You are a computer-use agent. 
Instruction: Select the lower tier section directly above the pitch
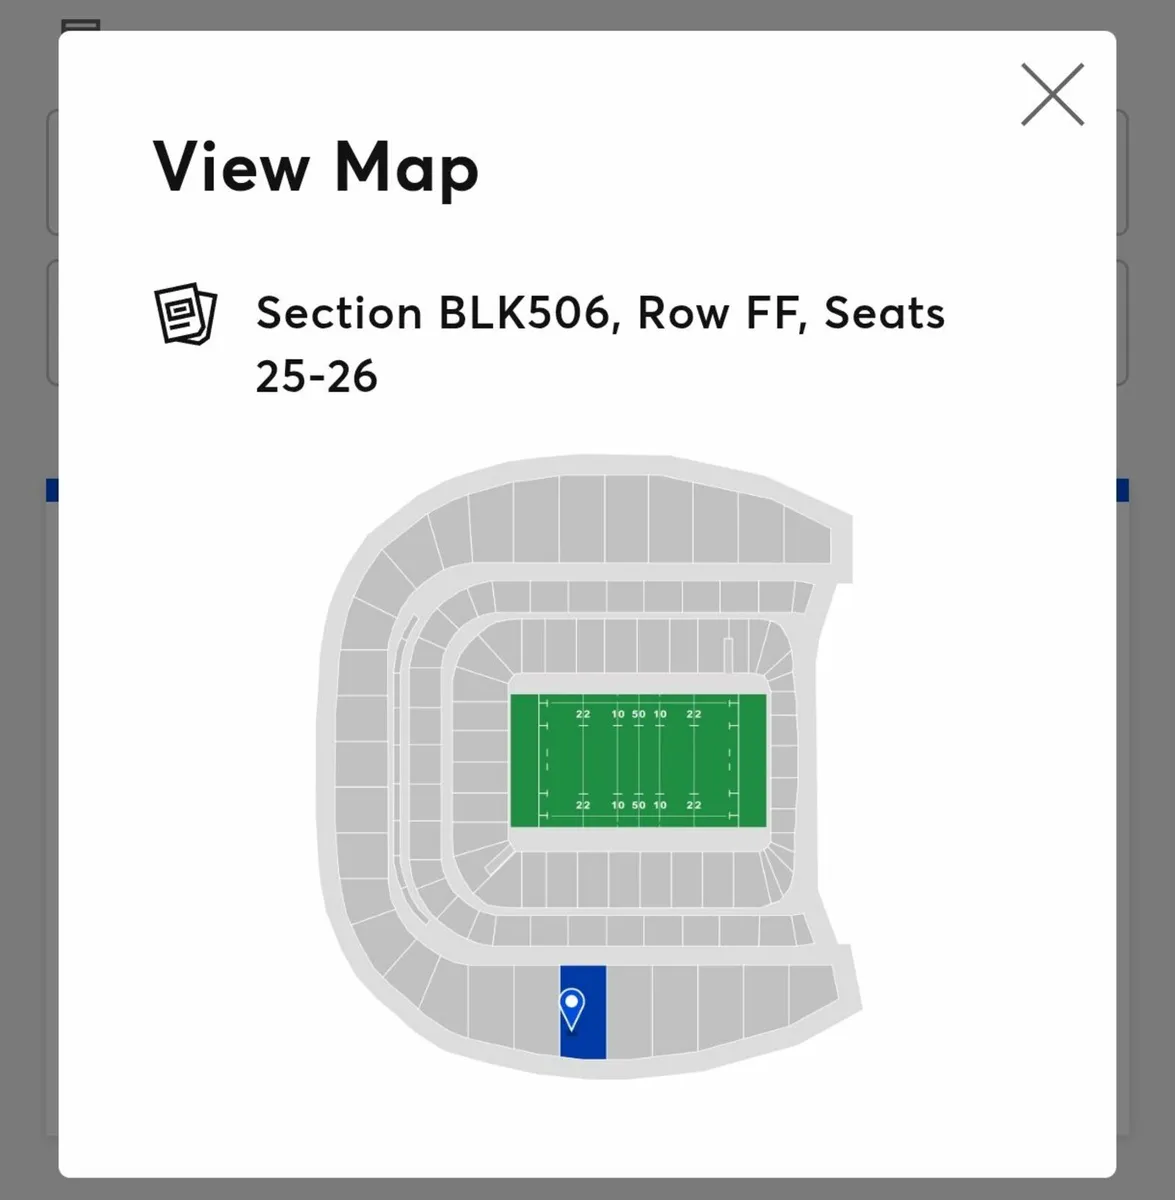click(636, 646)
